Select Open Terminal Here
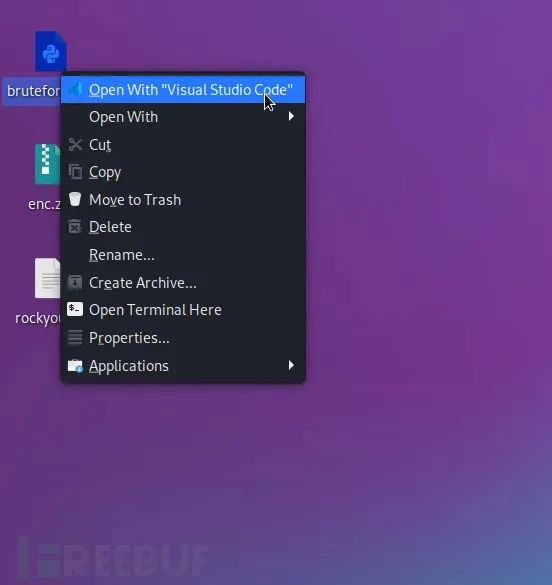Screen dimensions: 552x585 tap(183, 310)
